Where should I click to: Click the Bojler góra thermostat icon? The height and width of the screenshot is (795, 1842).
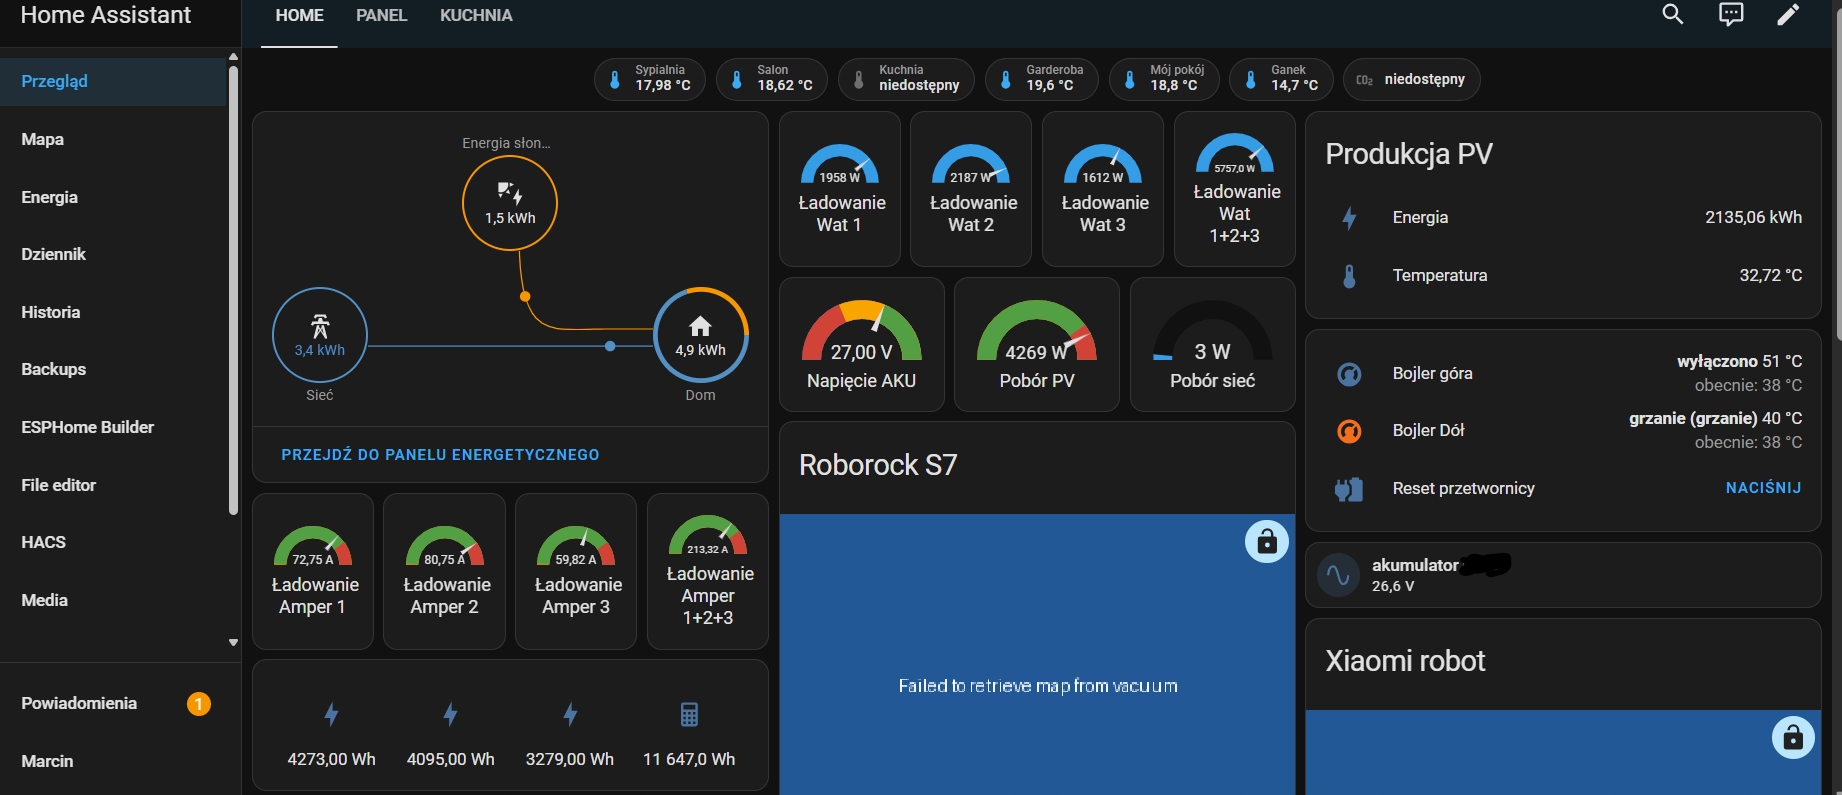tap(1349, 374)
